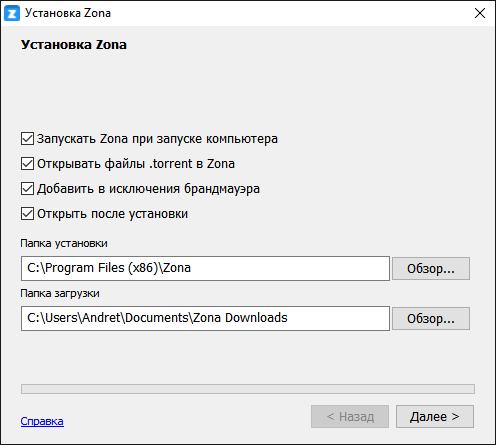
Task: Click the 'Папка загрузки' label
Action: (x=60, y=293)
